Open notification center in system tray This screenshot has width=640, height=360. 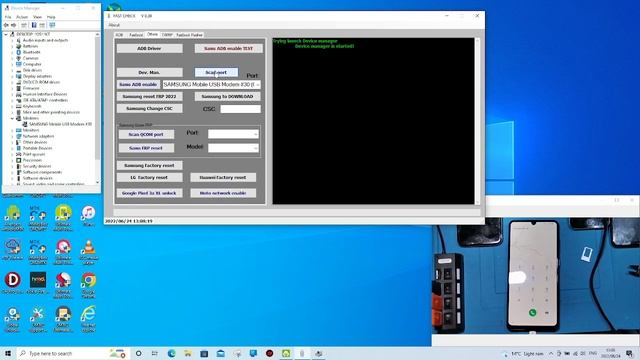(x=630, y=353)
